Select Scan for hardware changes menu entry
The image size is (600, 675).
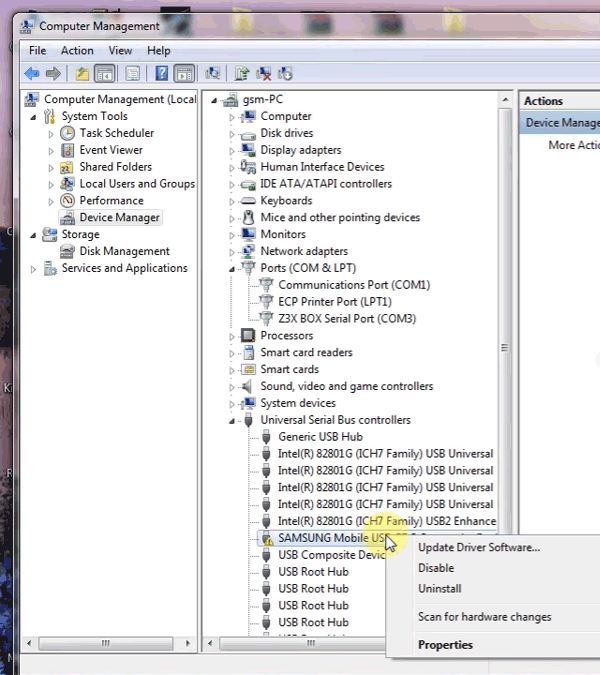(485, 617)
